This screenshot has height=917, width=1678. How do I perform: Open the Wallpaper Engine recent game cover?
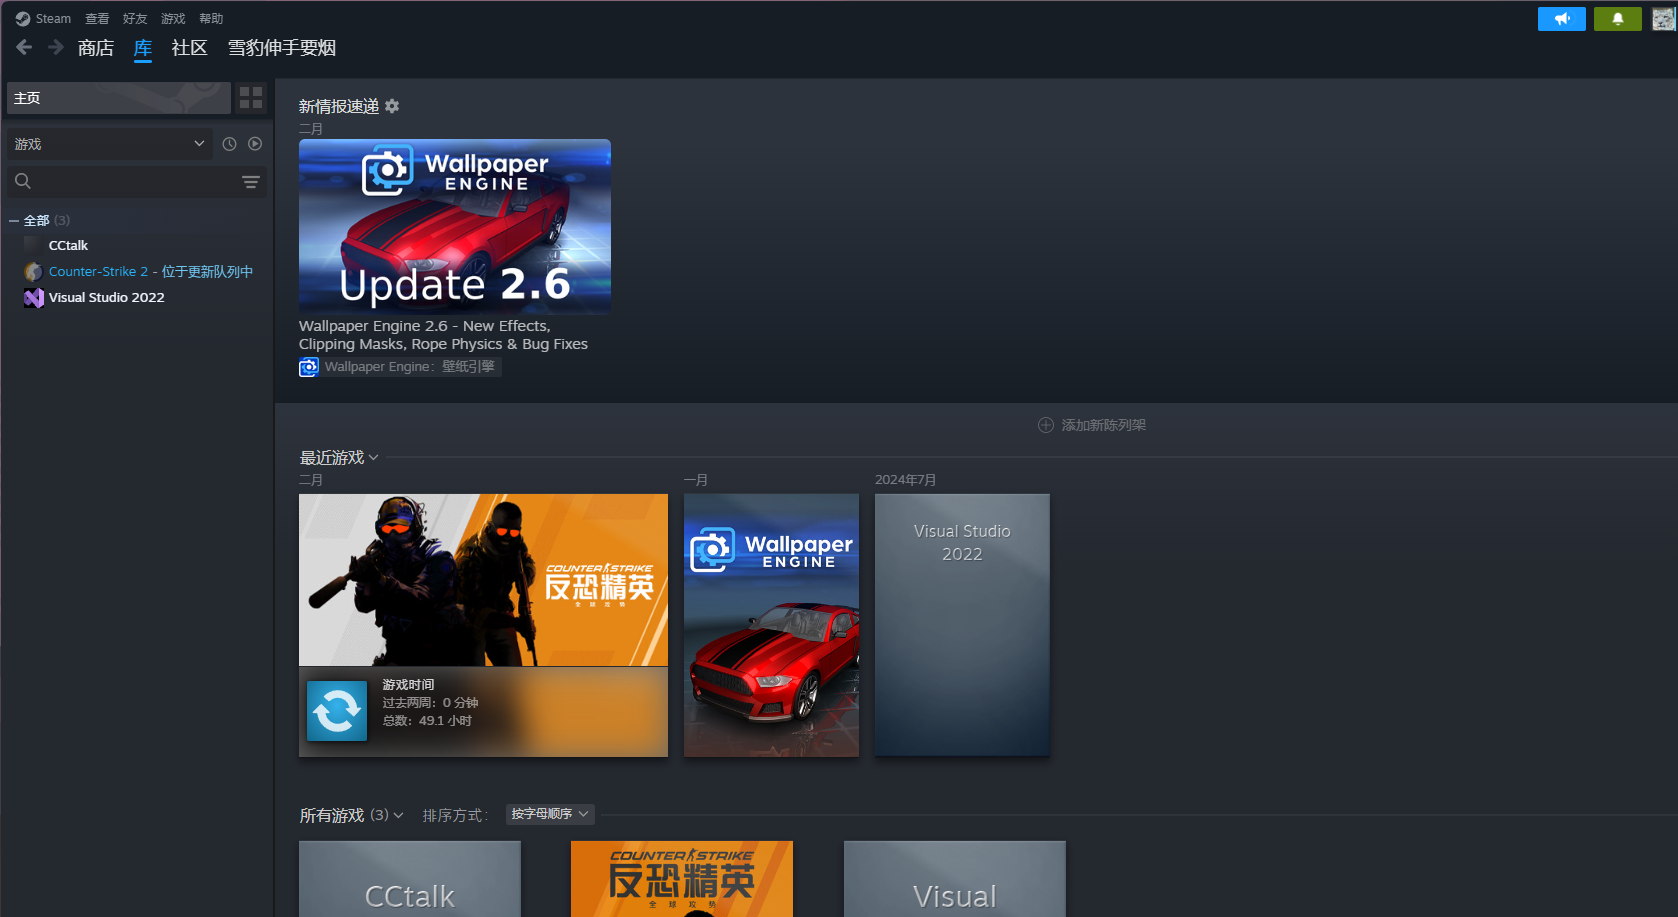pos(771,625)
